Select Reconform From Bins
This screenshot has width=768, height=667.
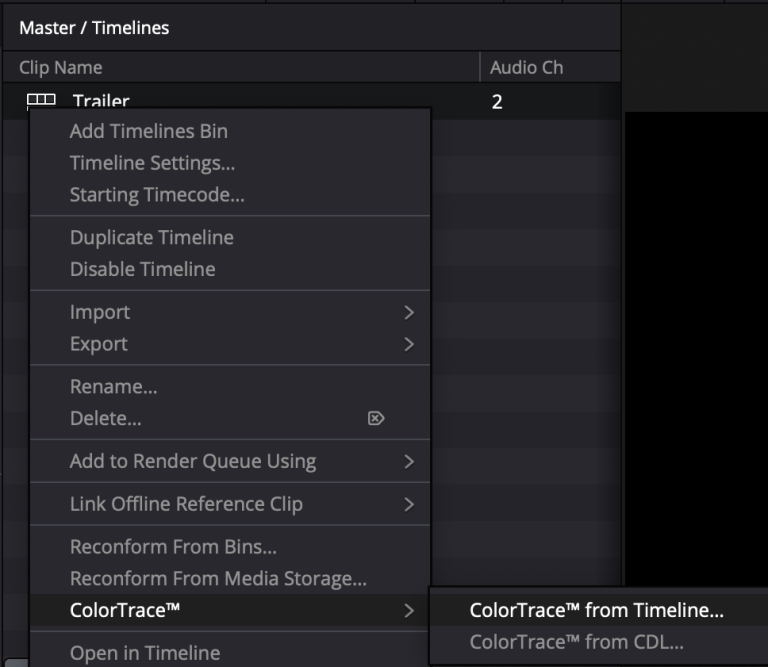[230, 547]
